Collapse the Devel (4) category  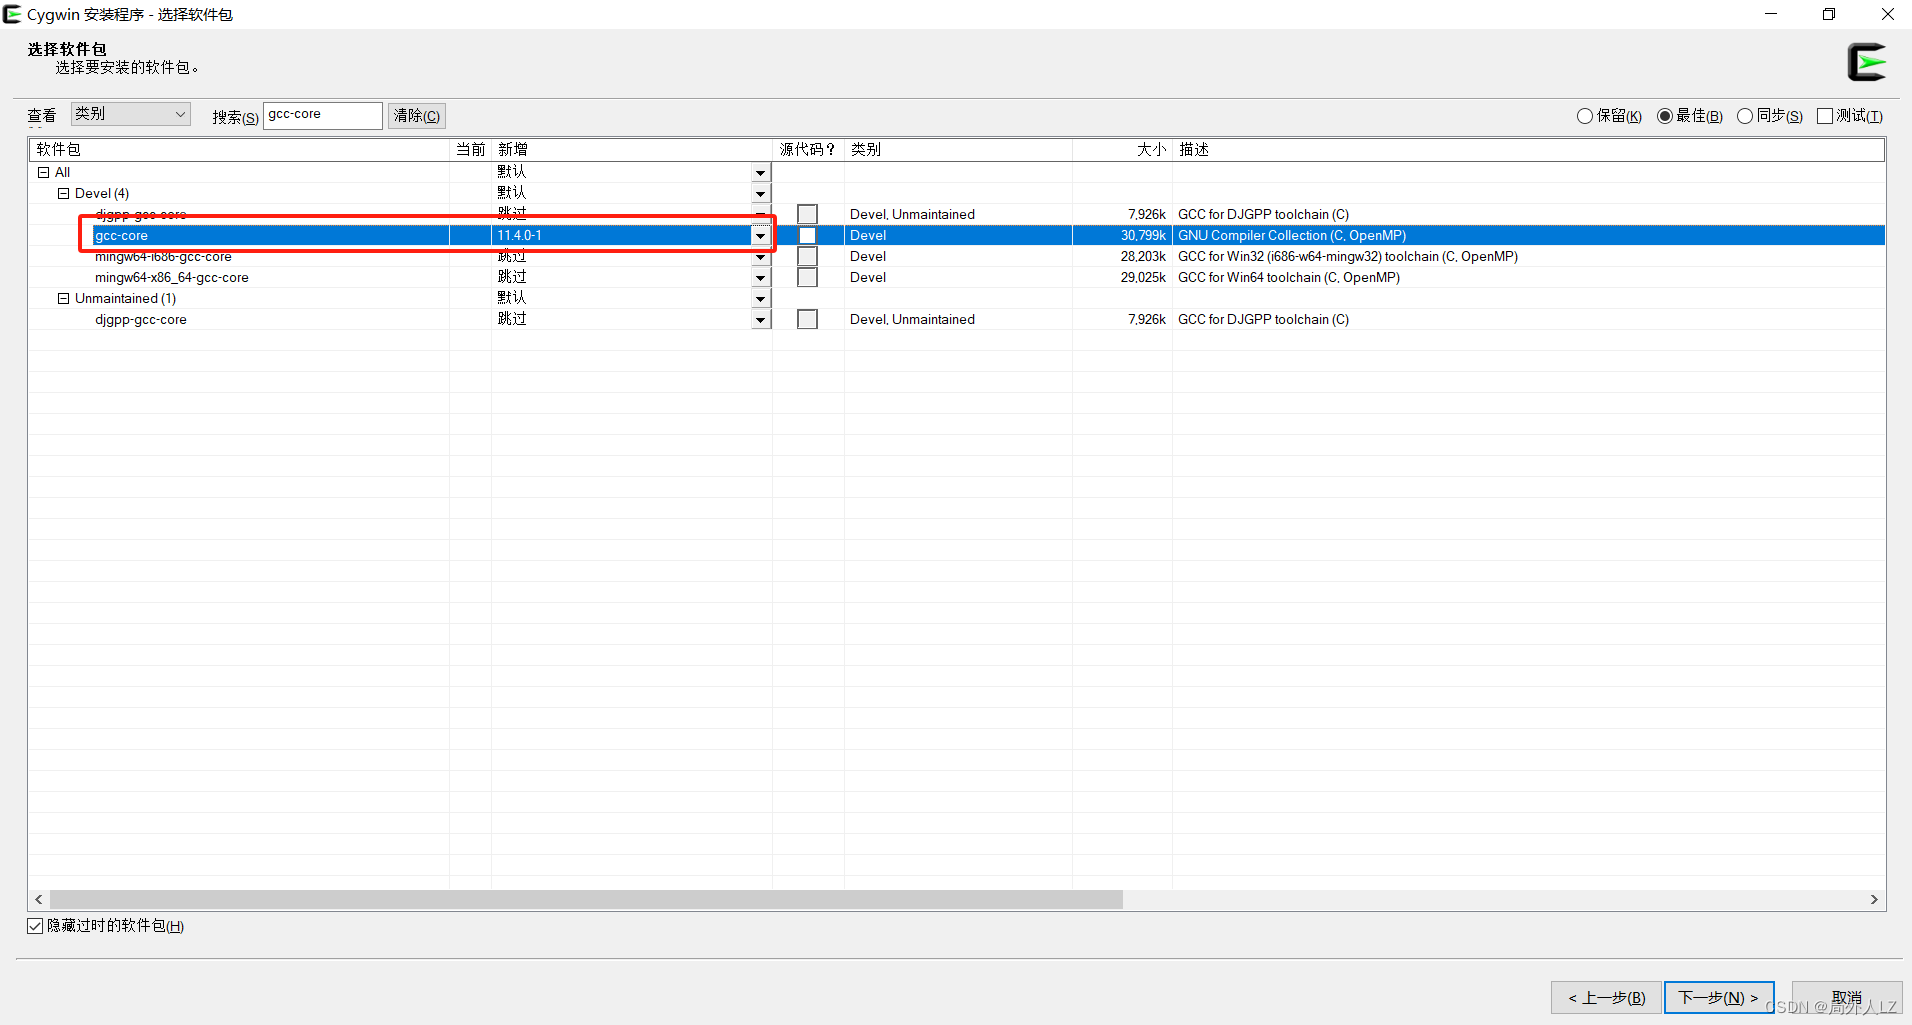coord(64,193)
